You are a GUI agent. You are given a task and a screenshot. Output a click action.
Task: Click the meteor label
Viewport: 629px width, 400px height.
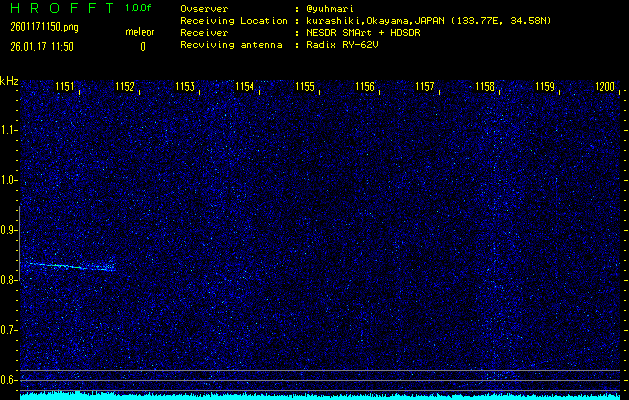coord(140,33)
